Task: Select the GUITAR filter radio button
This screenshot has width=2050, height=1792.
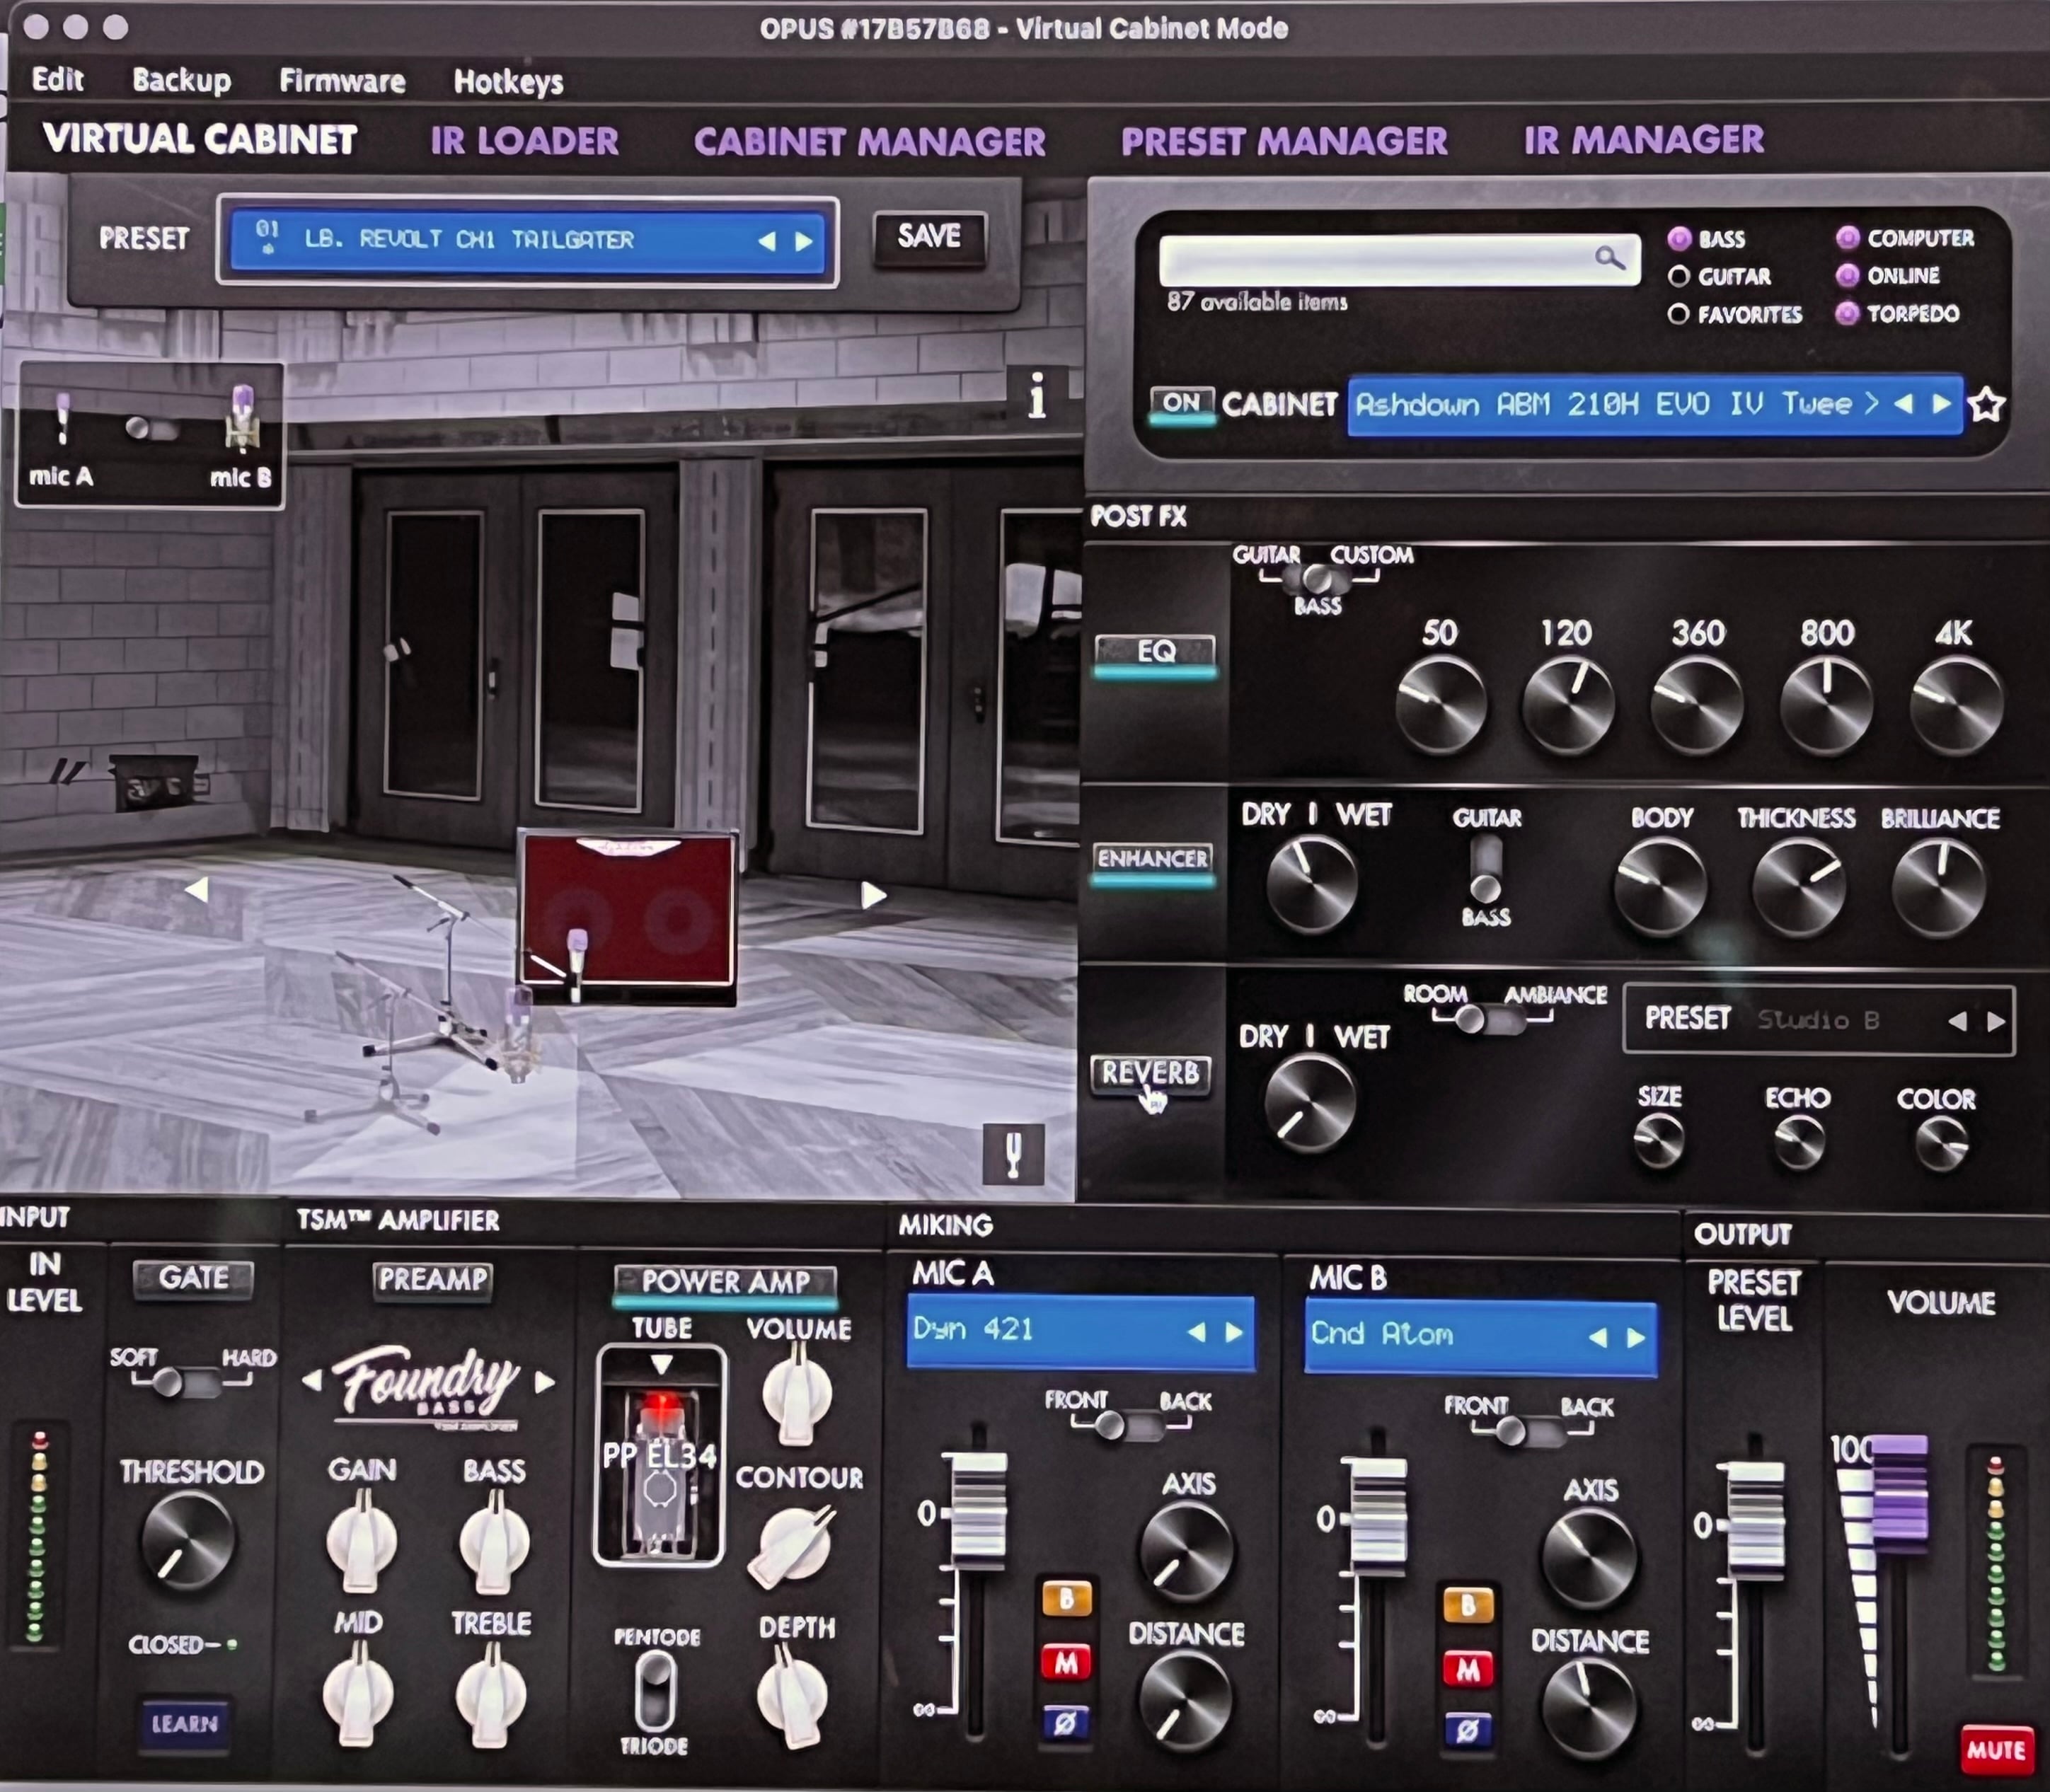Action: point(1679,276)
